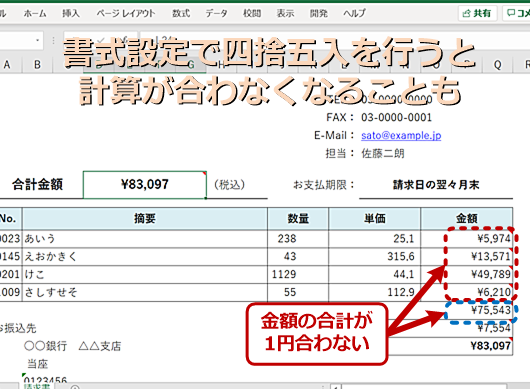
Task: Select amount cell ¥13,571
Action: click(x=467, y=257)
